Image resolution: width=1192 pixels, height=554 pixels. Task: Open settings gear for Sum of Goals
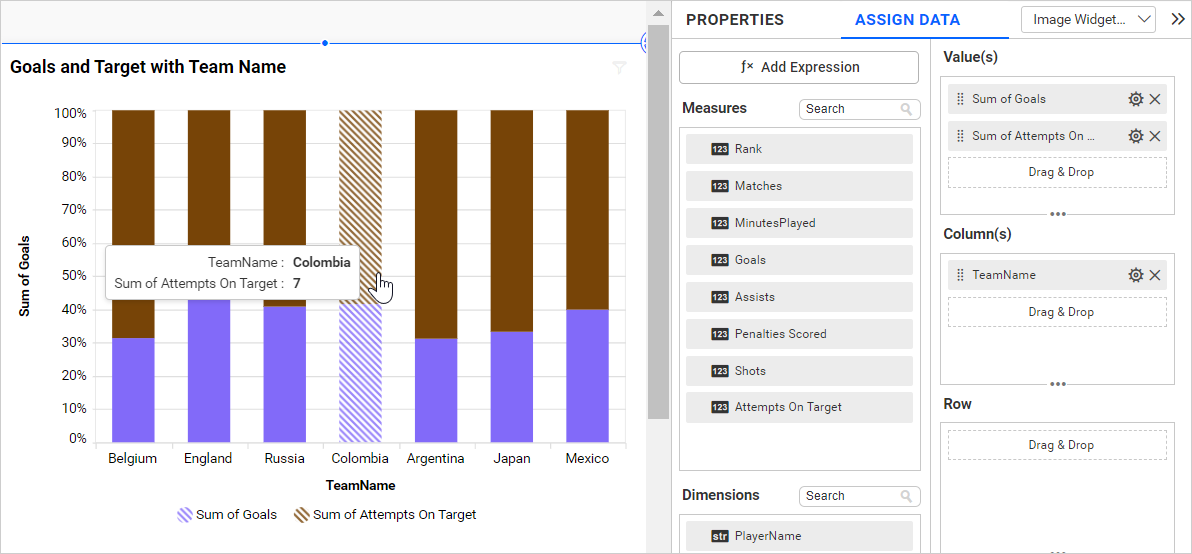click(x=1135, y=99)
